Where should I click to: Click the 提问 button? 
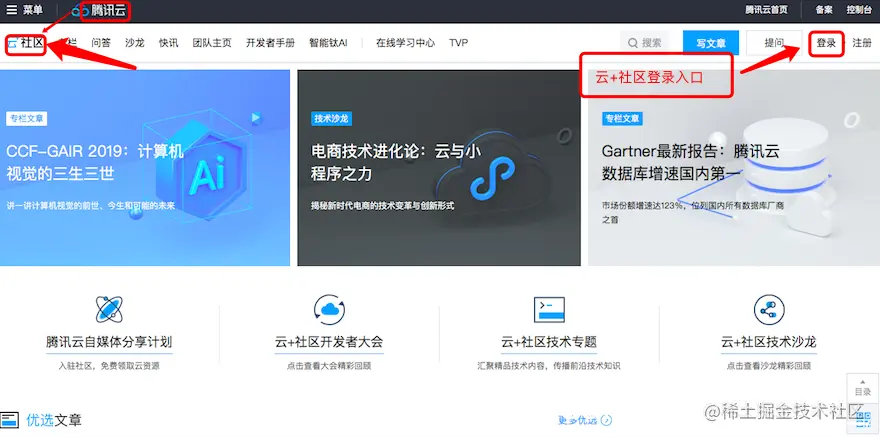774,43
